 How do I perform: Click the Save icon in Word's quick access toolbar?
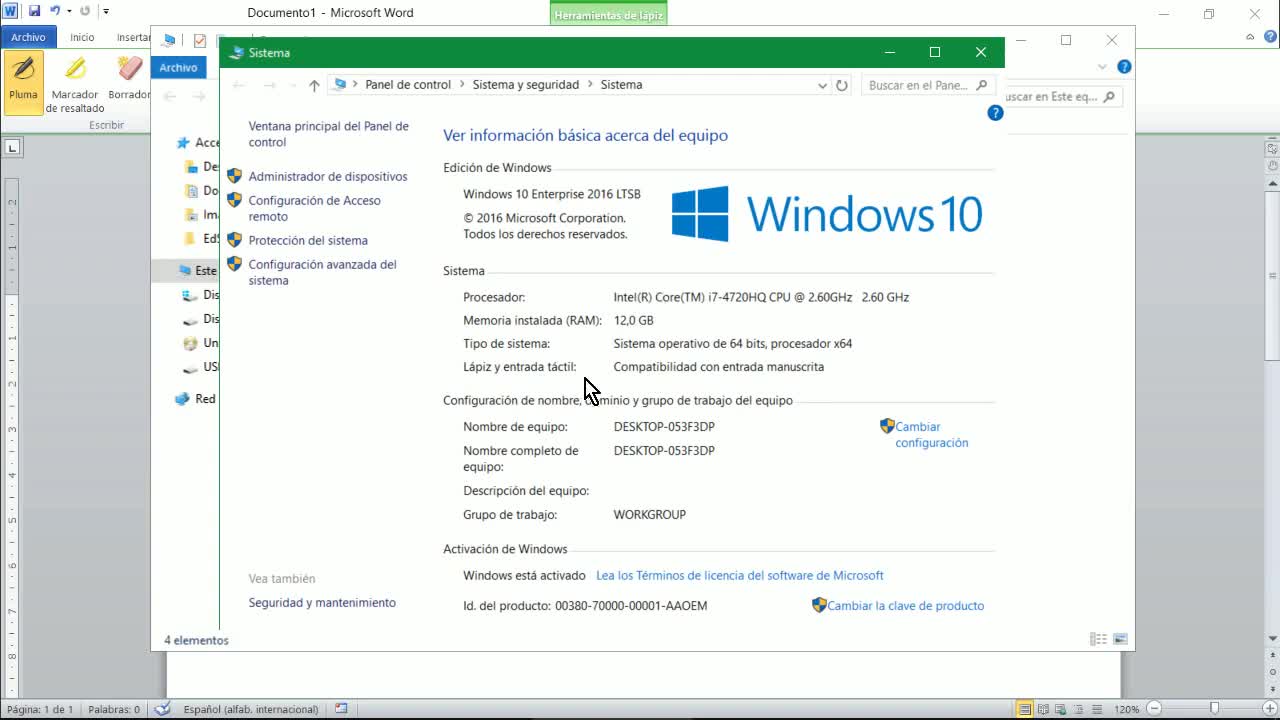34,12
